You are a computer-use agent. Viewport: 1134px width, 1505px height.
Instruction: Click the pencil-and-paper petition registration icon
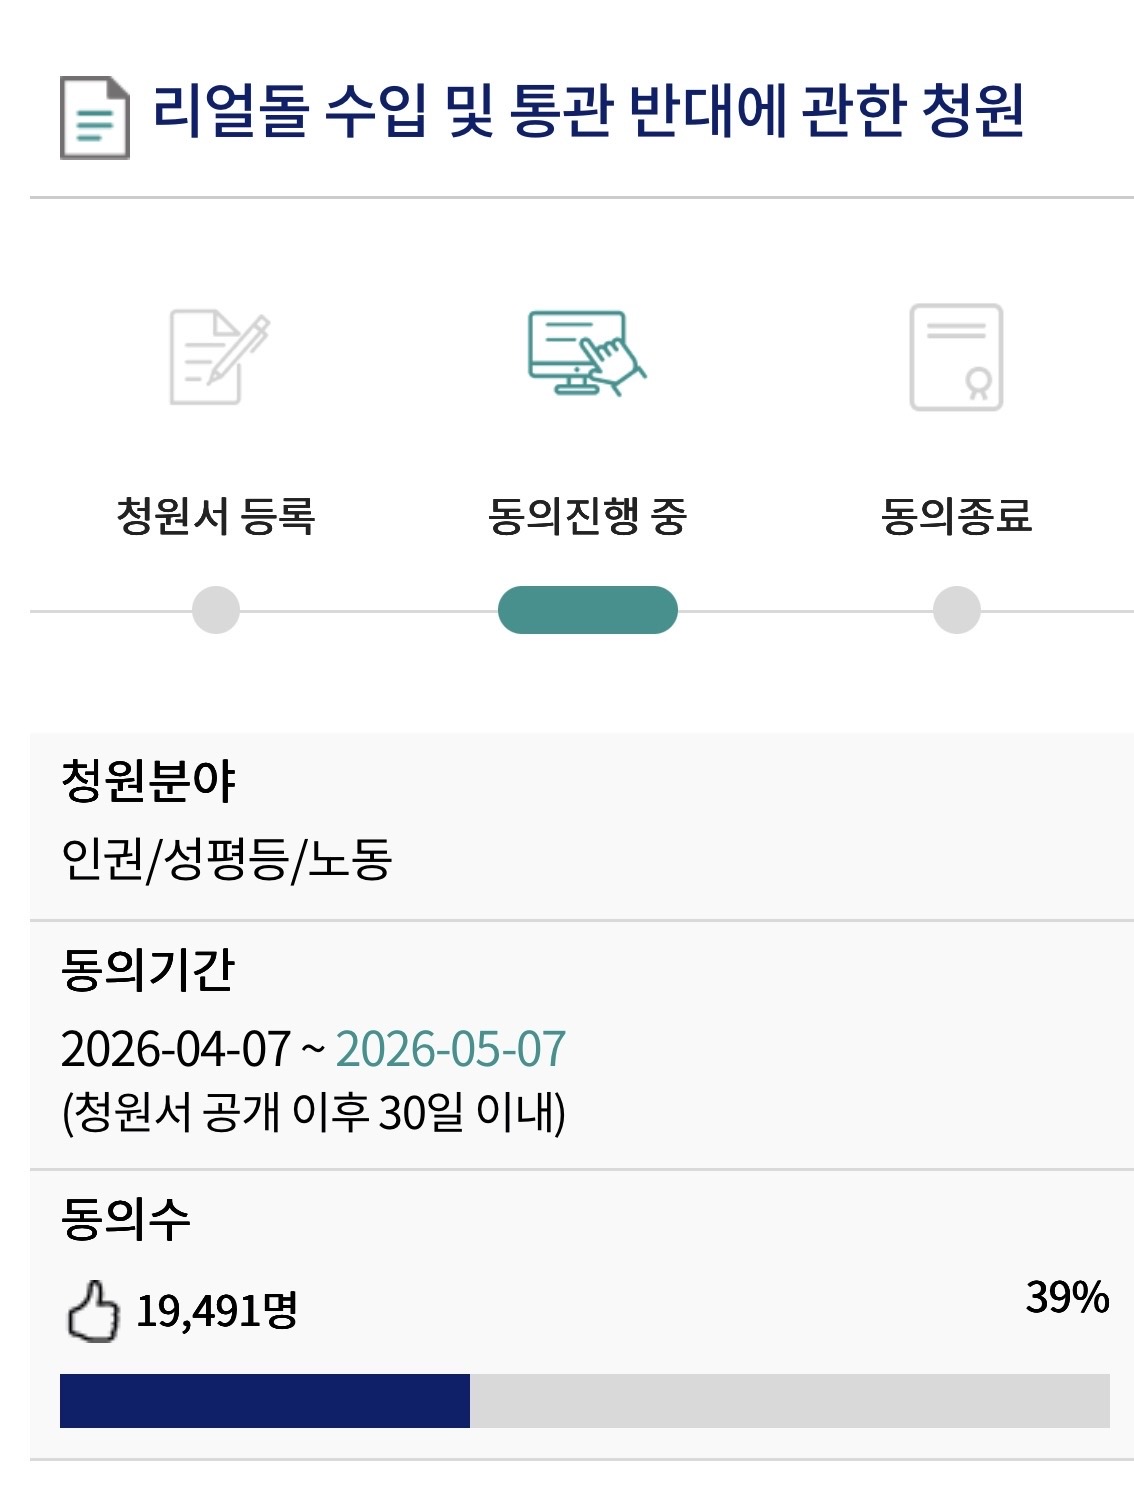point(219,357)
